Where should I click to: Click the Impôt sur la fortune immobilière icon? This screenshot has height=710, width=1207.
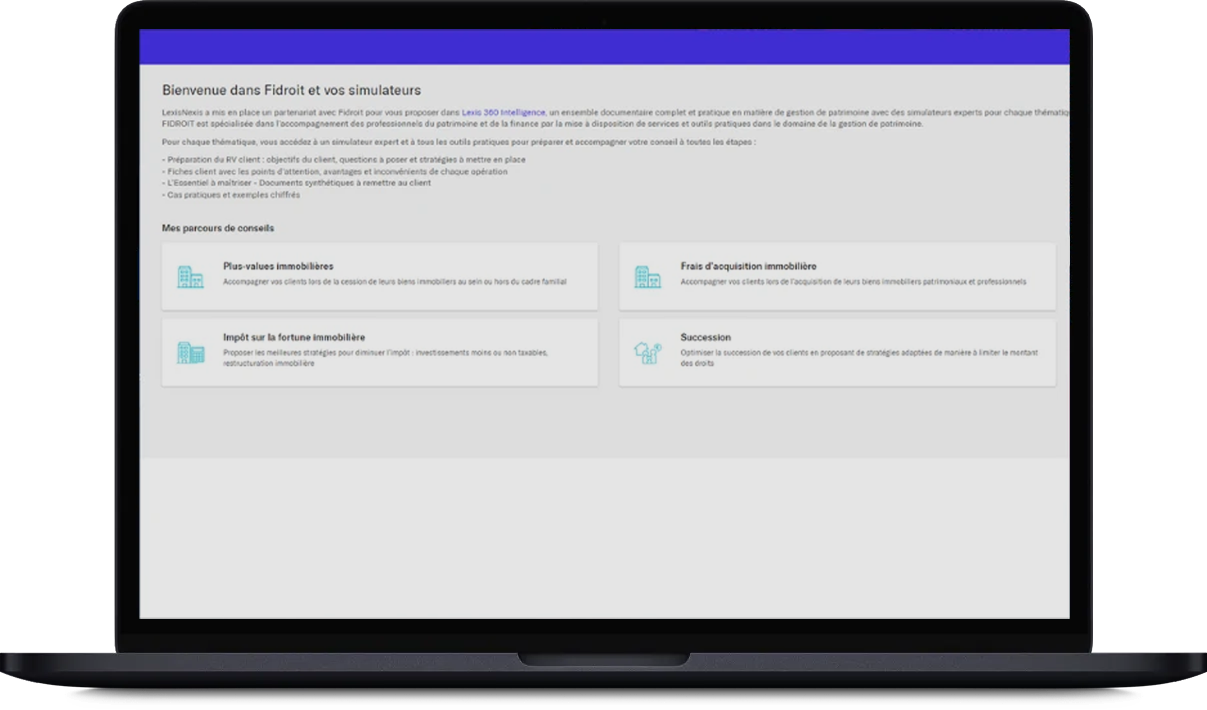pyautogui.click(x=190, y=352)
